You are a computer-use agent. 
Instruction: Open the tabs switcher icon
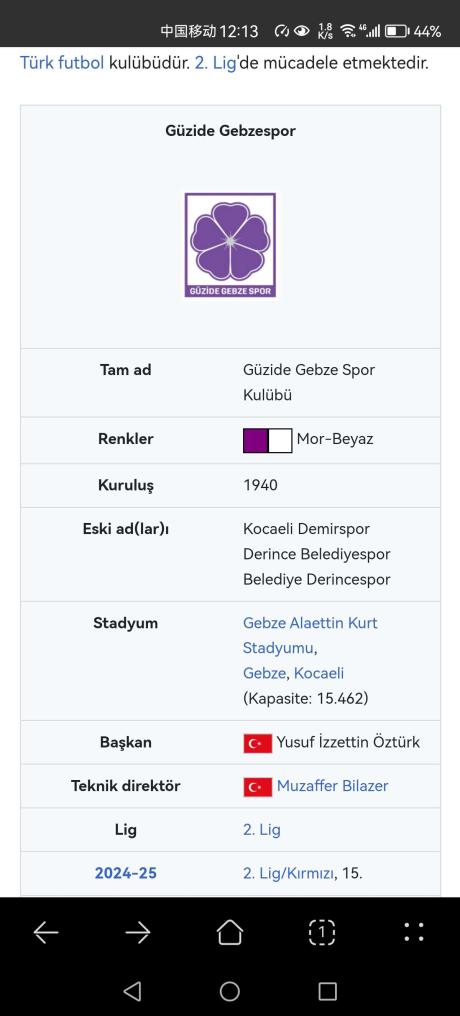(322, 932)
